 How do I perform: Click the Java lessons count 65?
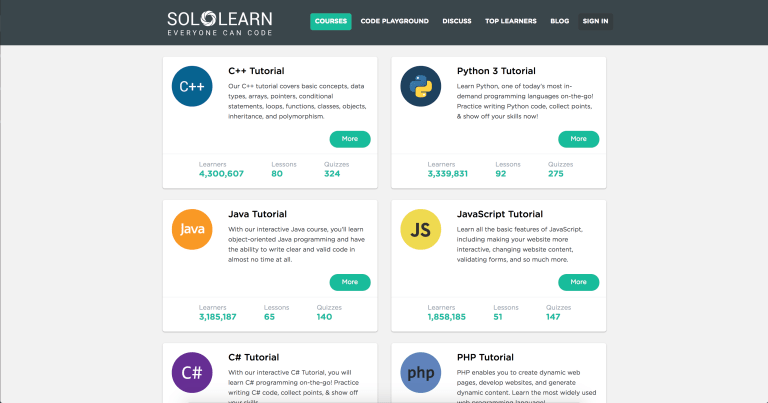tap(269, 317)
